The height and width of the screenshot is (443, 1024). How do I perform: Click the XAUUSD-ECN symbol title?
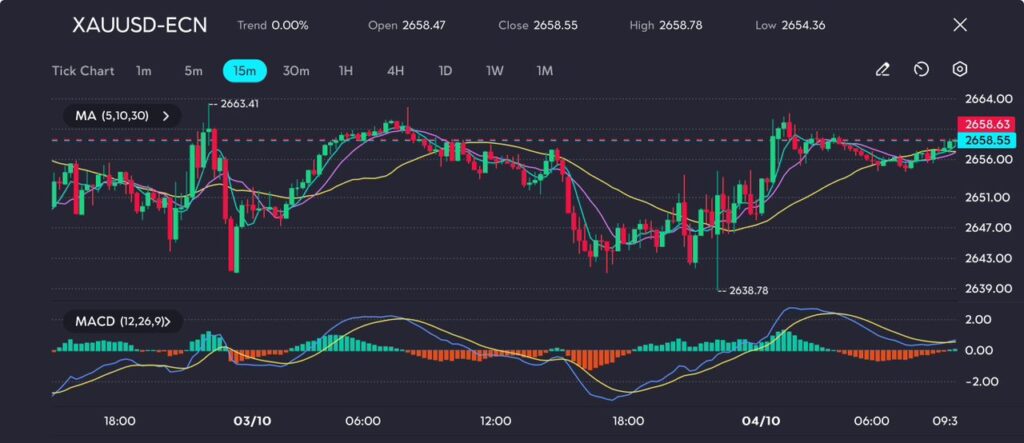pos(140,25)
